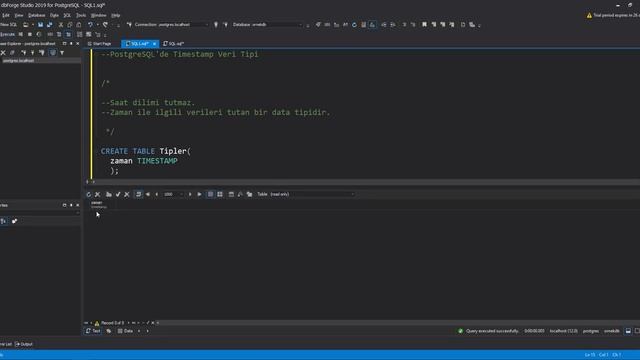Viewport: 640px width, 360px height.
Task: Open Database Explorer window position menu
Action: (64, 44)
